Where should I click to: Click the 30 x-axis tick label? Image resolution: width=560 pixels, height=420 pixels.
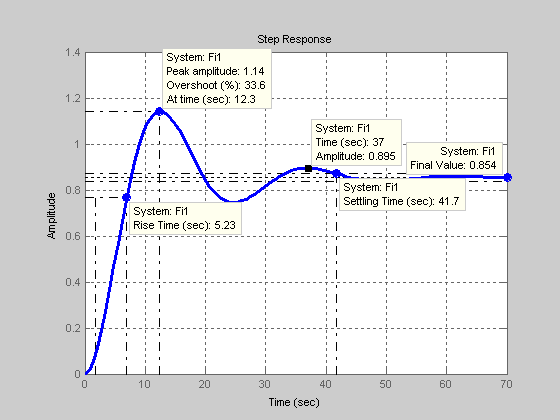tap(265, 384)
